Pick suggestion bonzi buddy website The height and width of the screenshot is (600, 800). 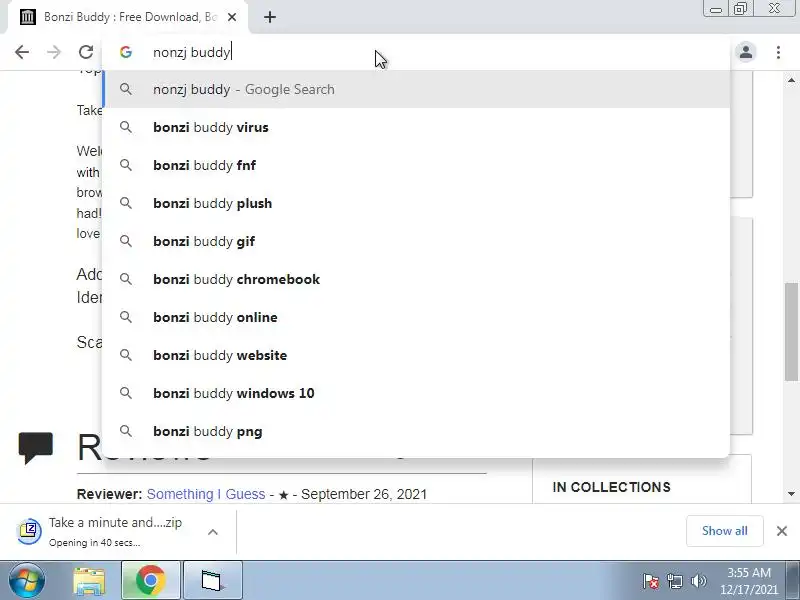point(416,355)
